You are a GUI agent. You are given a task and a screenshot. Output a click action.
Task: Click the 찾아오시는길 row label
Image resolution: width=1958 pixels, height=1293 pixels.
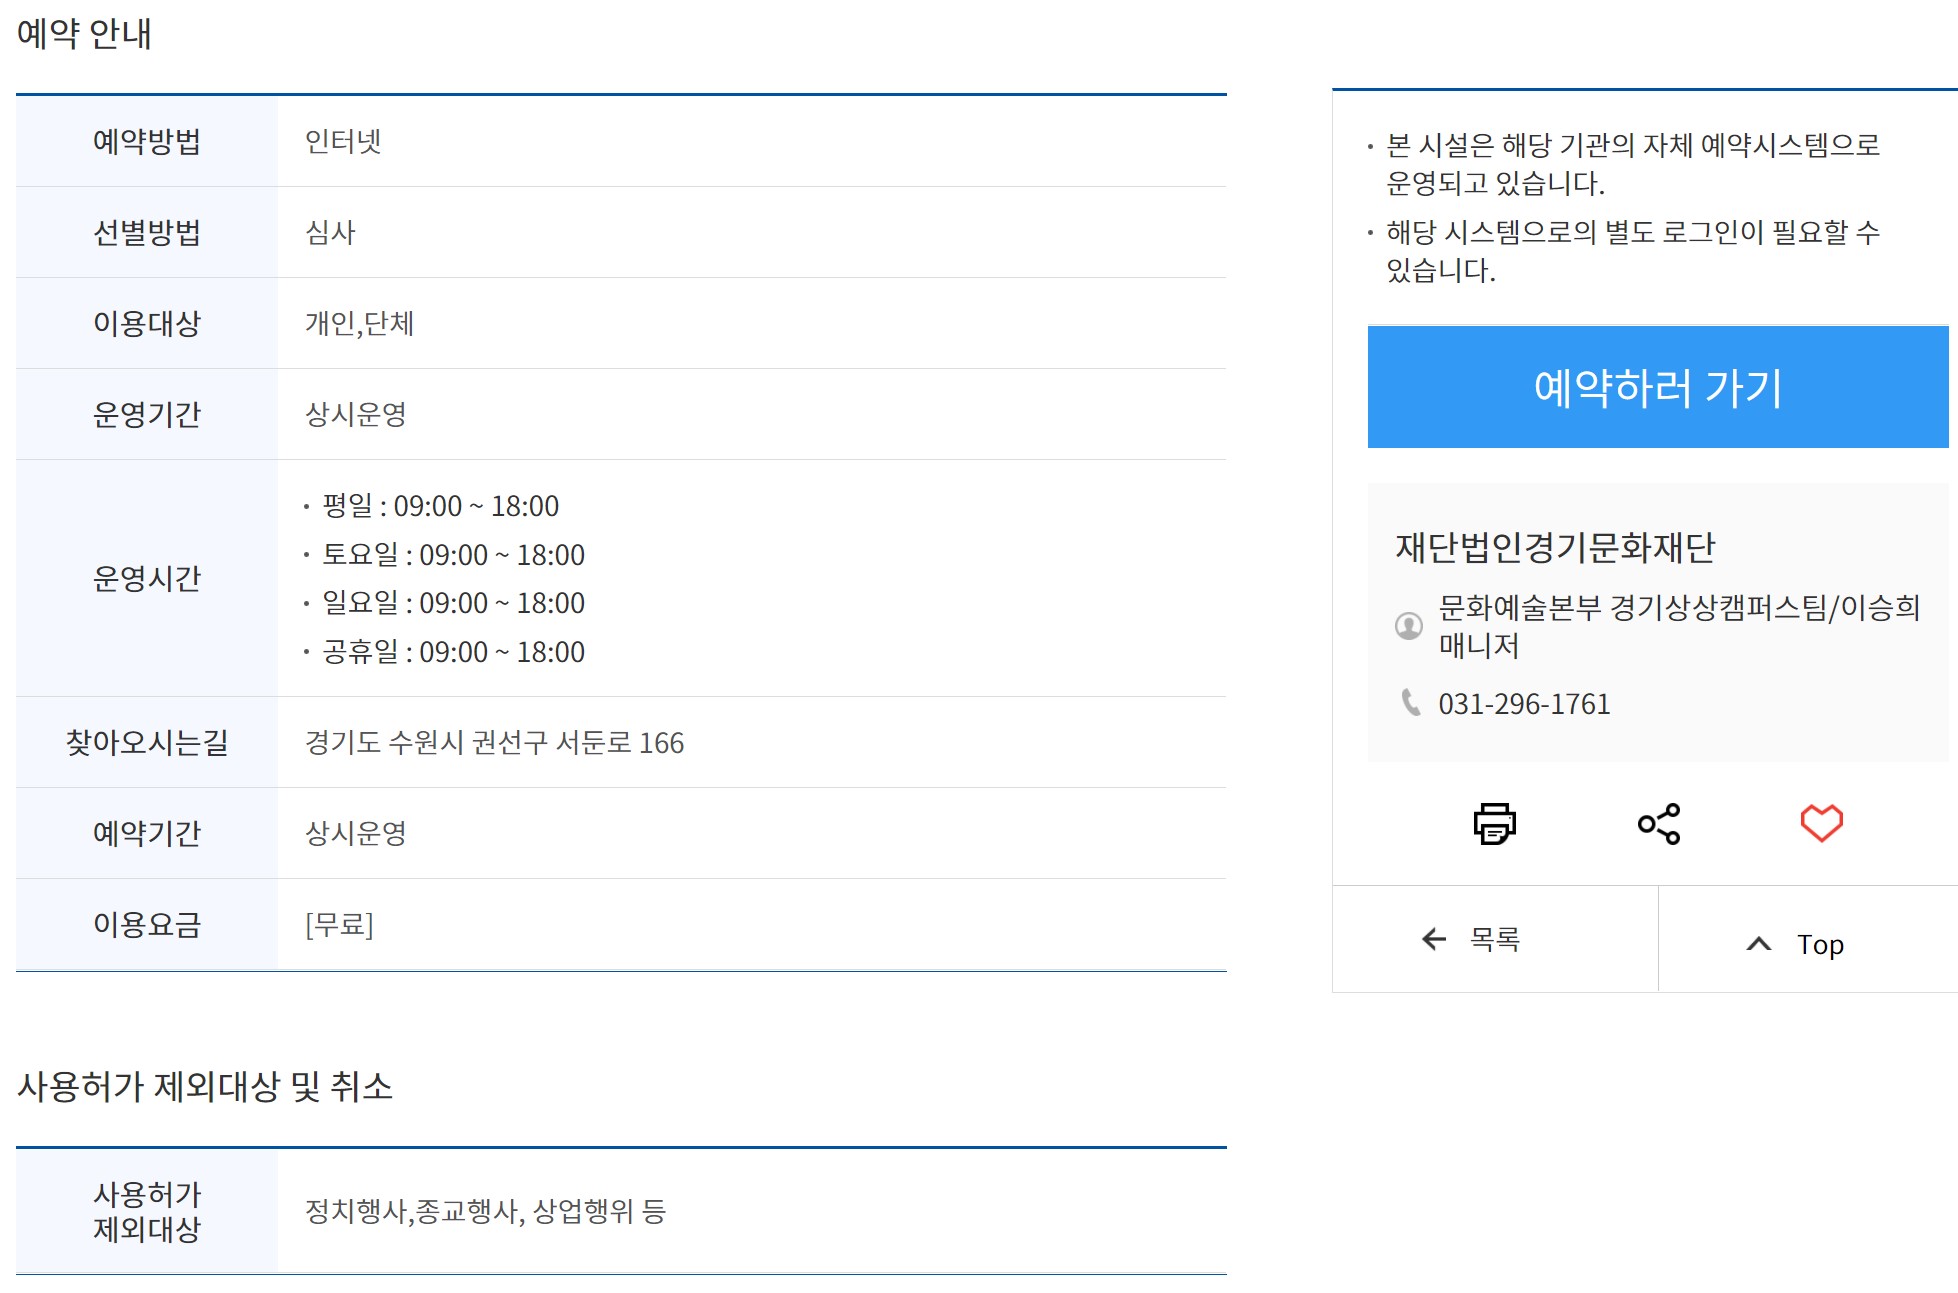click(x=147, y=742)
